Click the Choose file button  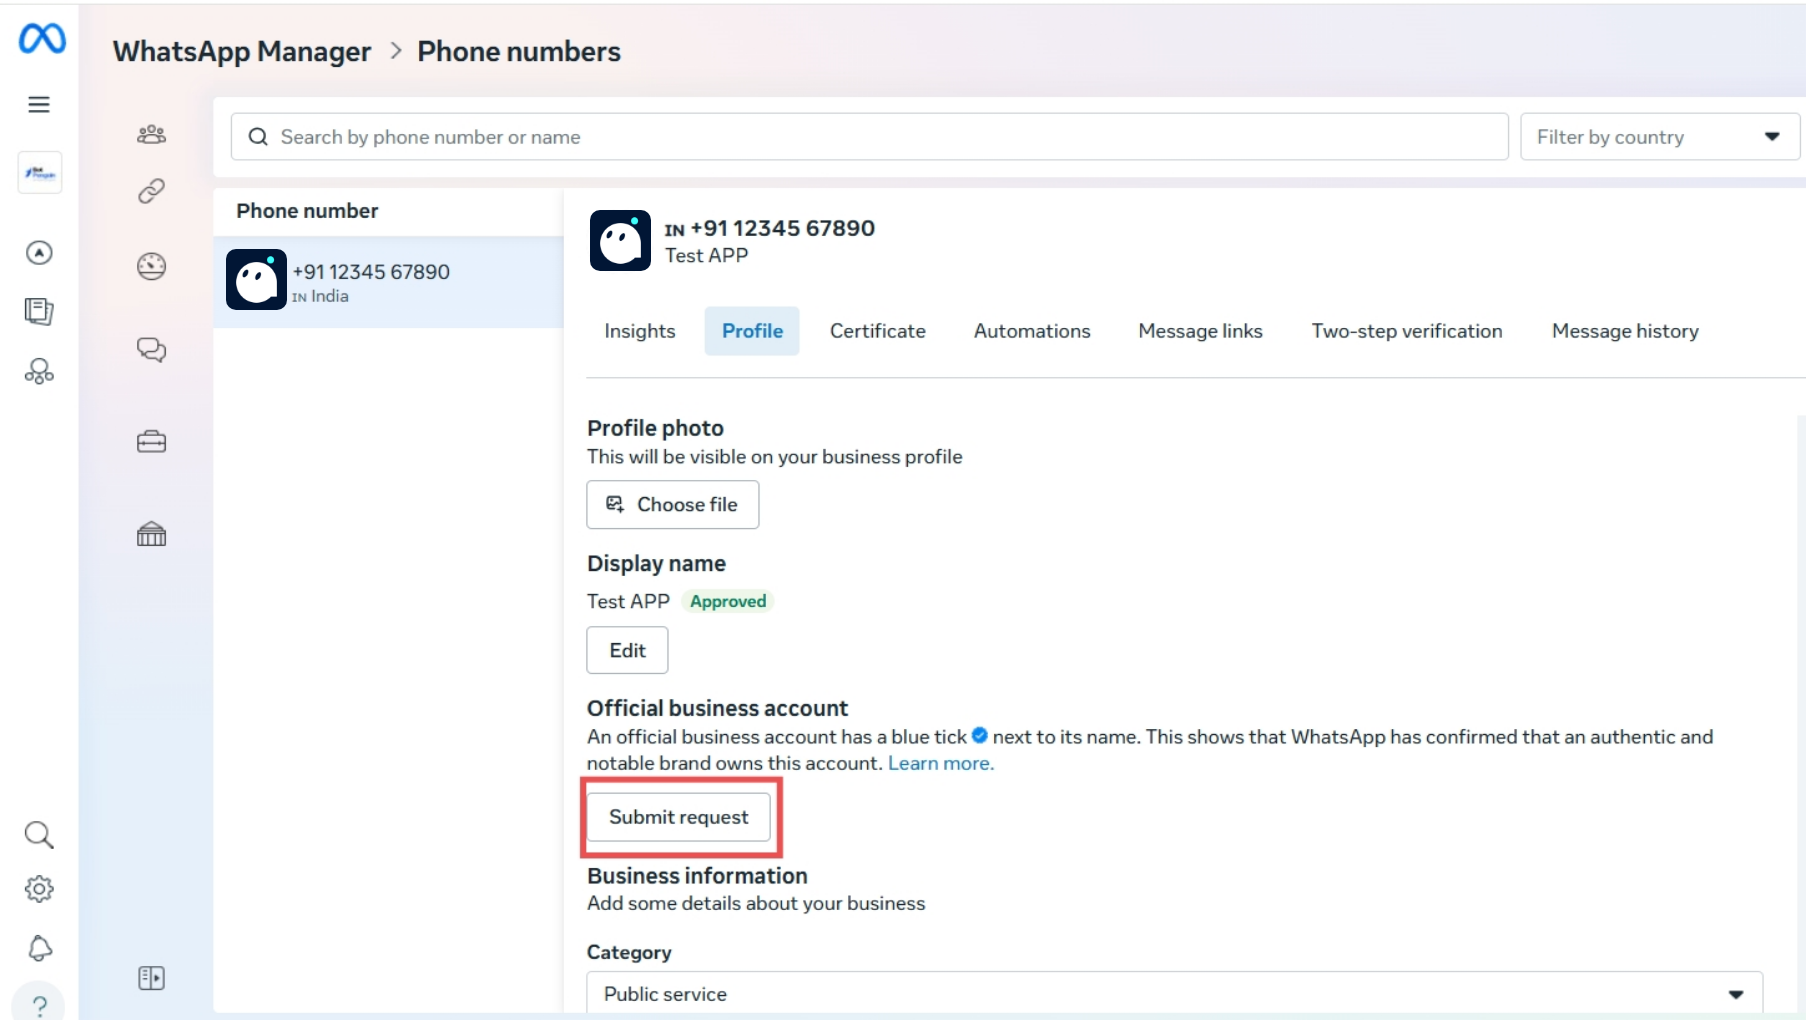673,505
